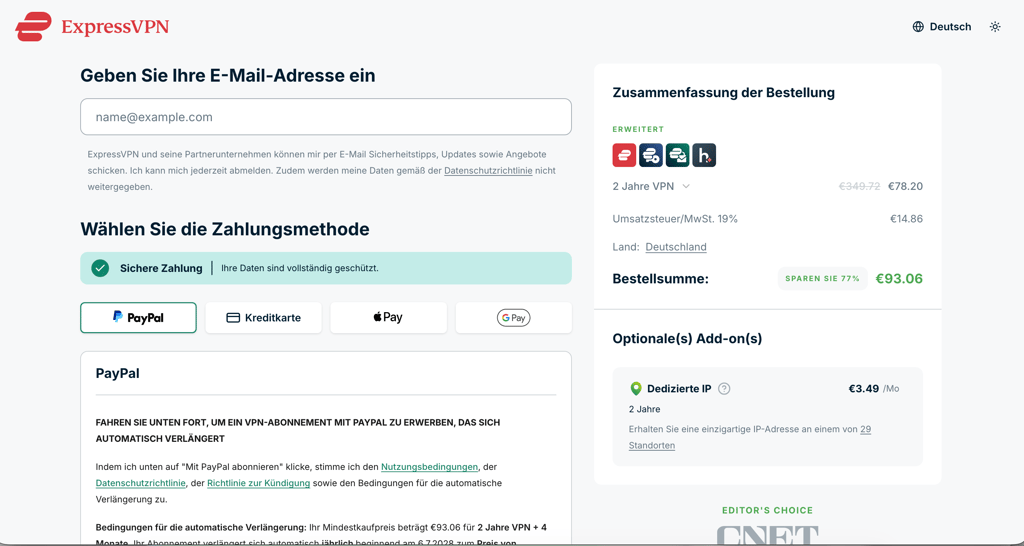Click the PayPal section heading
Viewport: 1024px width, 546px height.
[118, 374]
